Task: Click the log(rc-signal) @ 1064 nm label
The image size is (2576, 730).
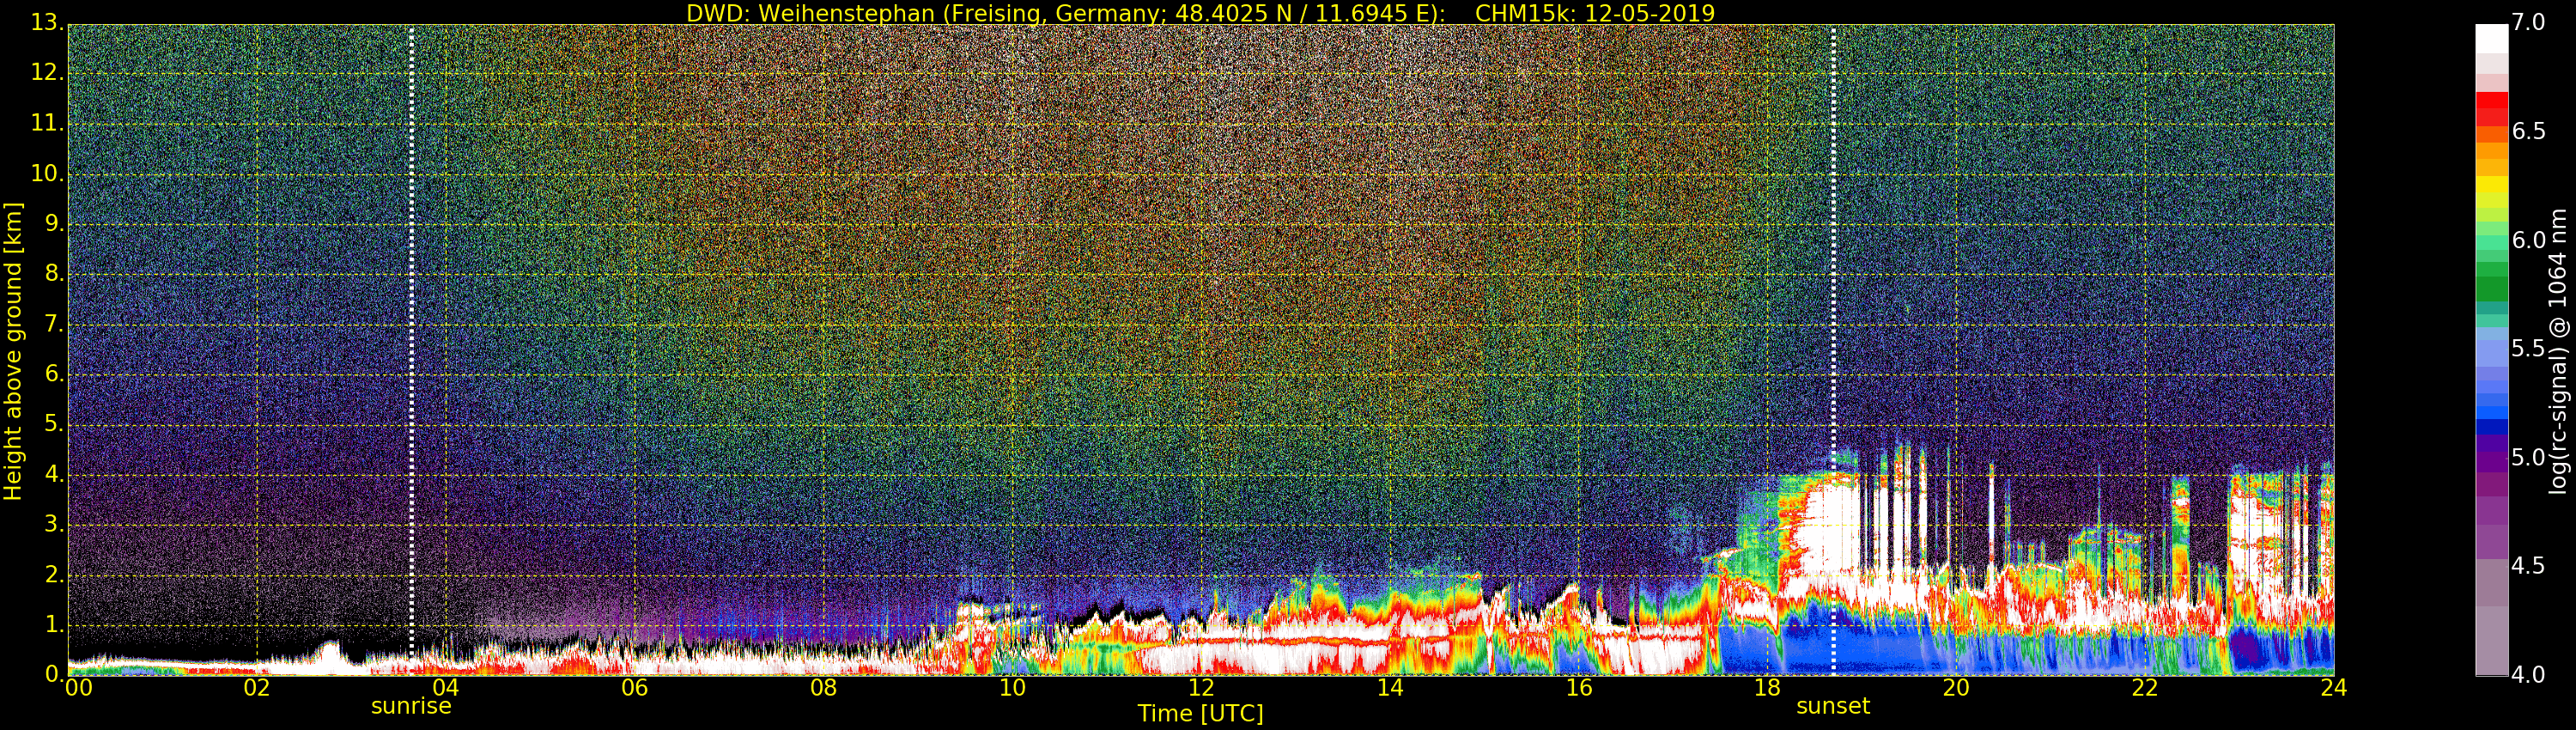Action: (2558, 351)
